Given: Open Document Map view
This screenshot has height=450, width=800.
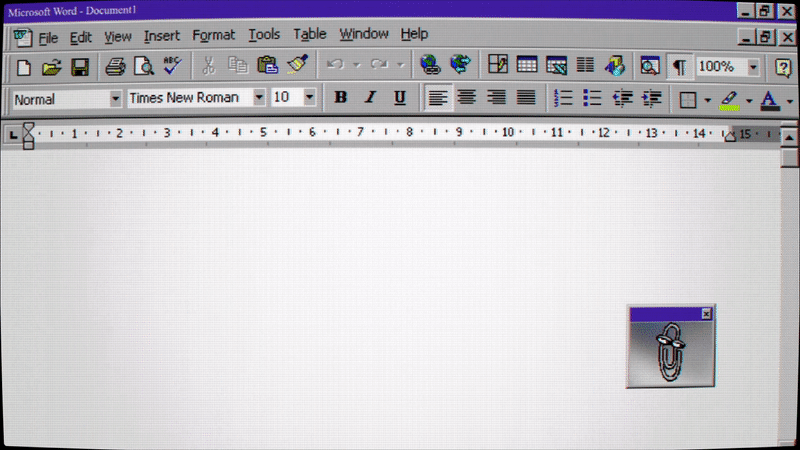Looking at the screenshot, I should [x=649, y=66].
